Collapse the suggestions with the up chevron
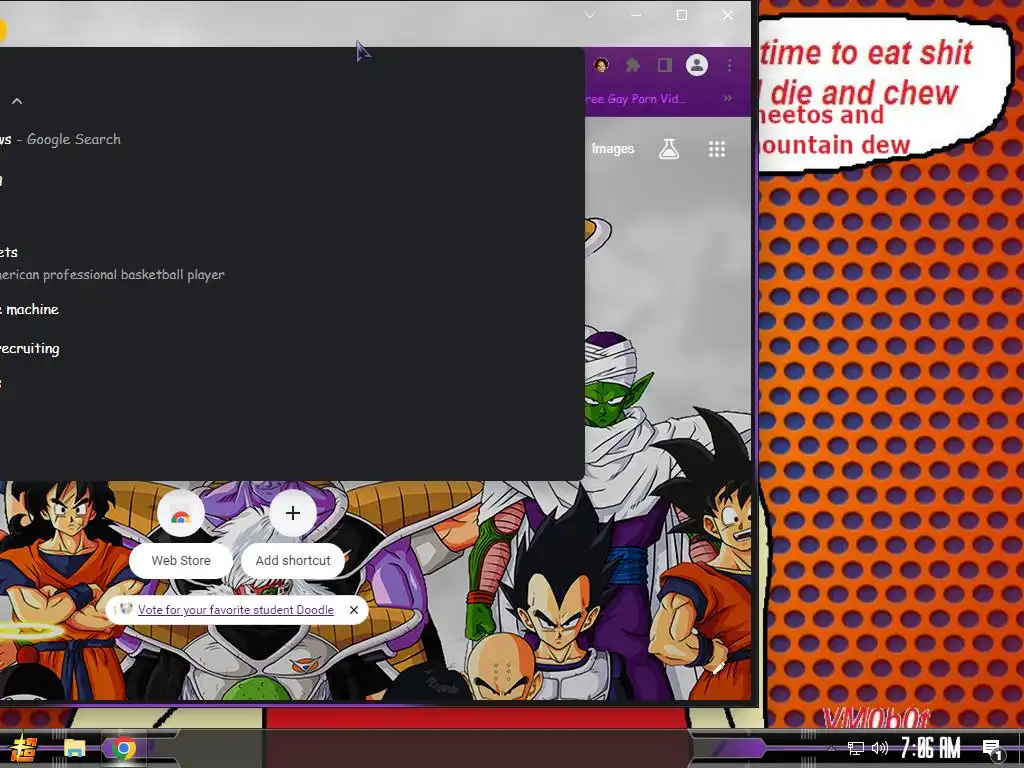Image resolution: width=1024 pixels, height=768 pixels. (x=17, y=101)
